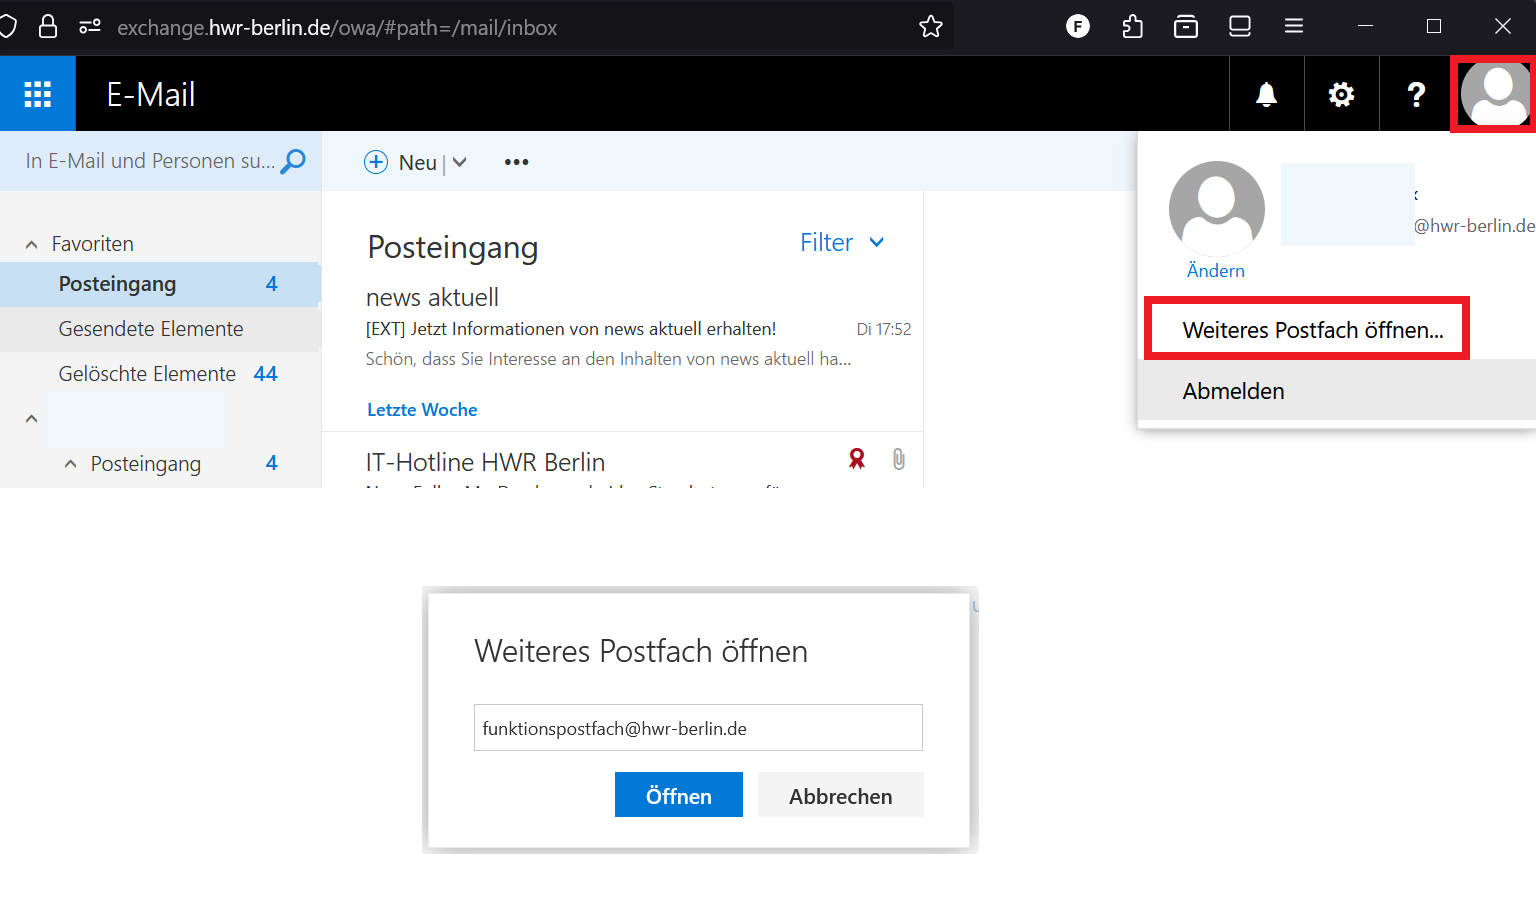Open the app launcher grid icon

click(38, 94)
